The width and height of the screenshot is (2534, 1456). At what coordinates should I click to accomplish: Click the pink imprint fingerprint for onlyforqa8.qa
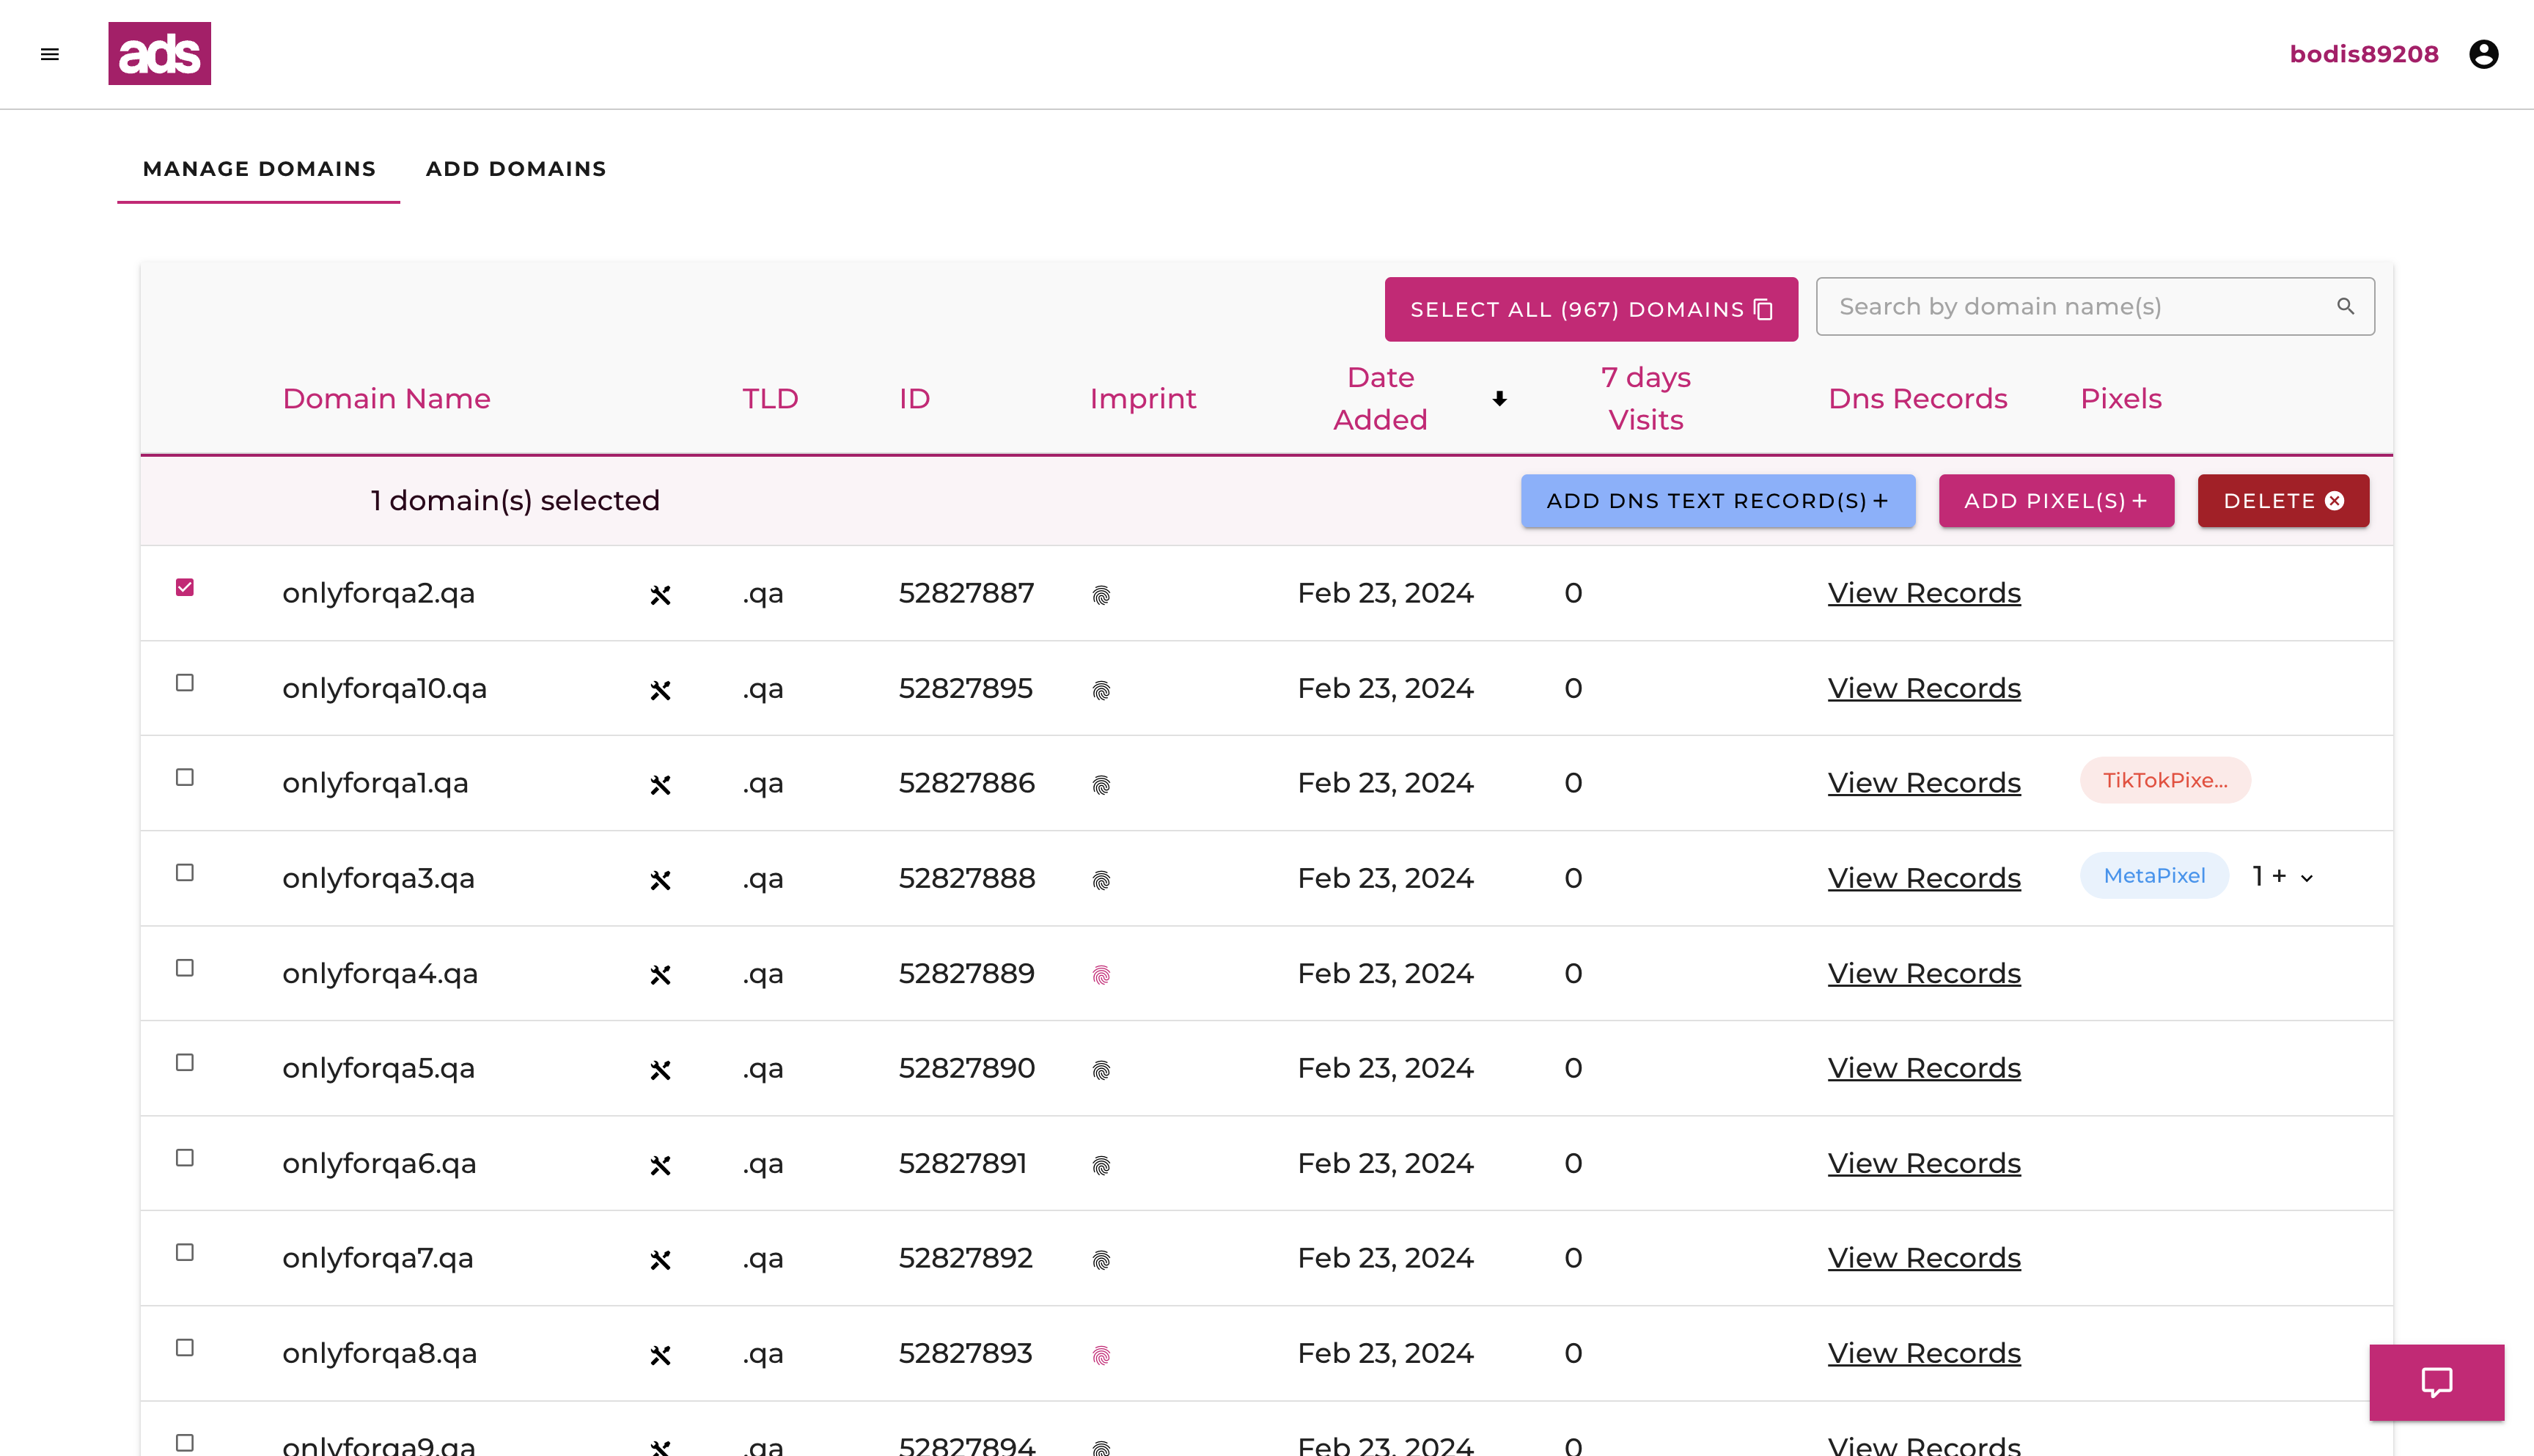(1101, 1355)
